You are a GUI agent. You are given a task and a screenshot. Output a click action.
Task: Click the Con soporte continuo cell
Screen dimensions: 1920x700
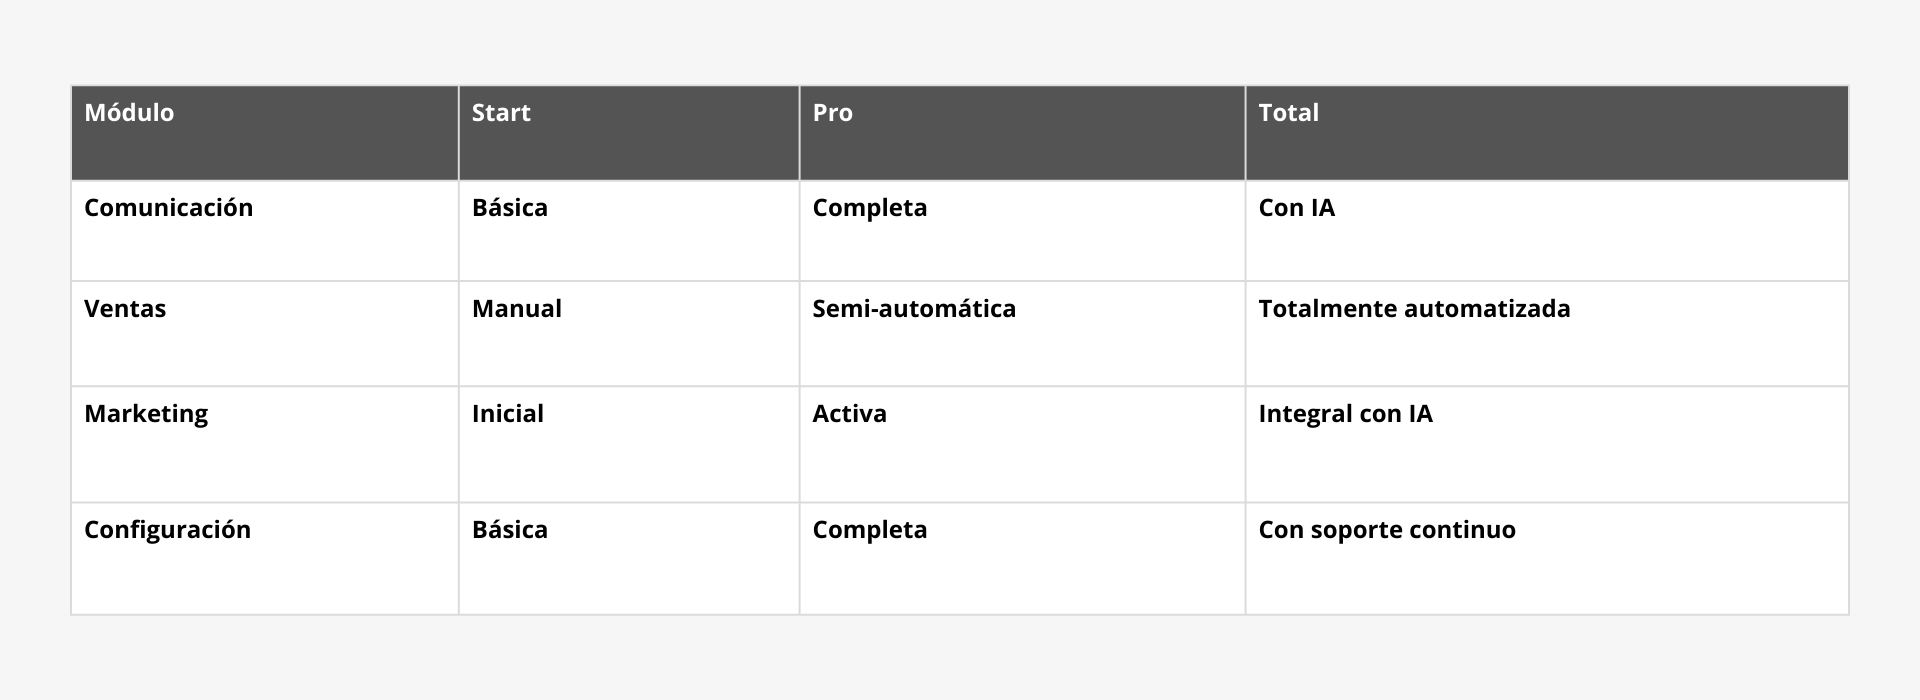point(1386,530)
